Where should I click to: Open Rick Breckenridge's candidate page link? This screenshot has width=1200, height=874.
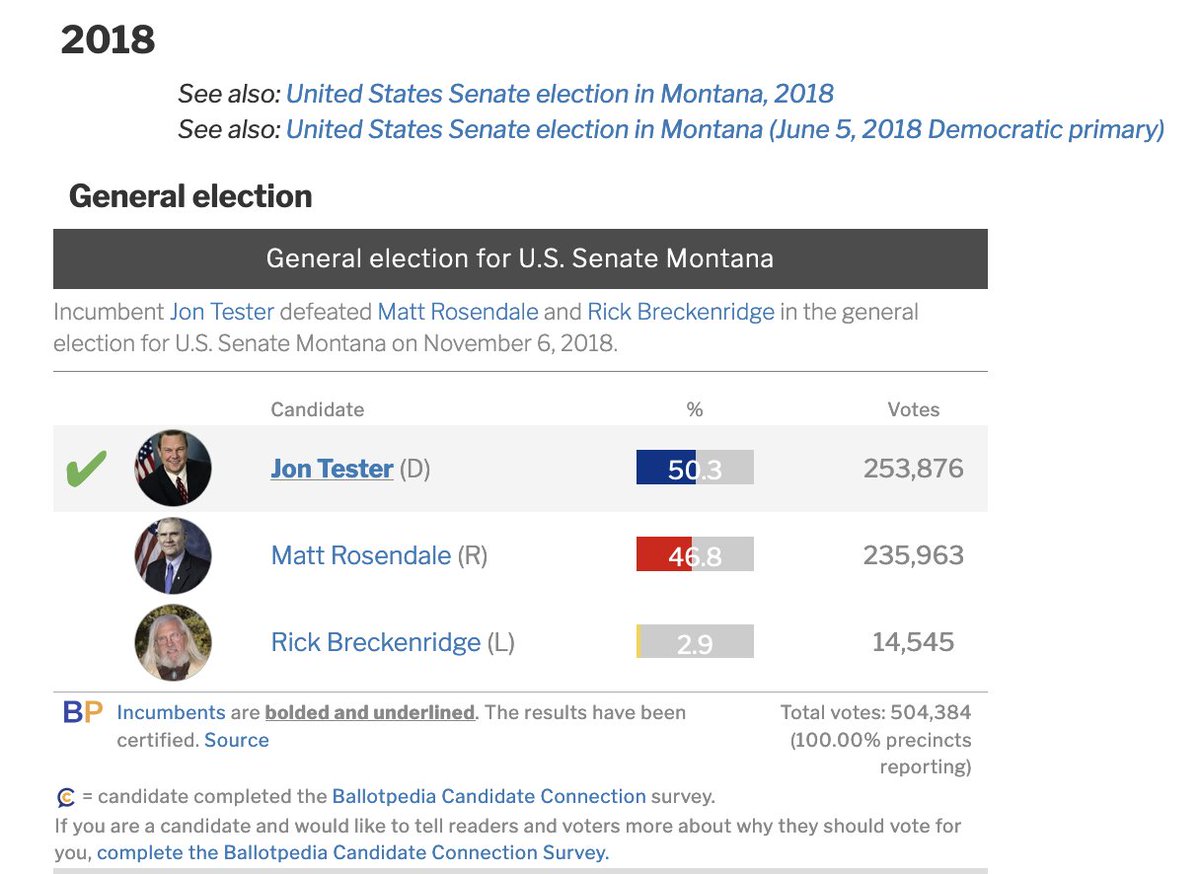click(x=375, y=642)
